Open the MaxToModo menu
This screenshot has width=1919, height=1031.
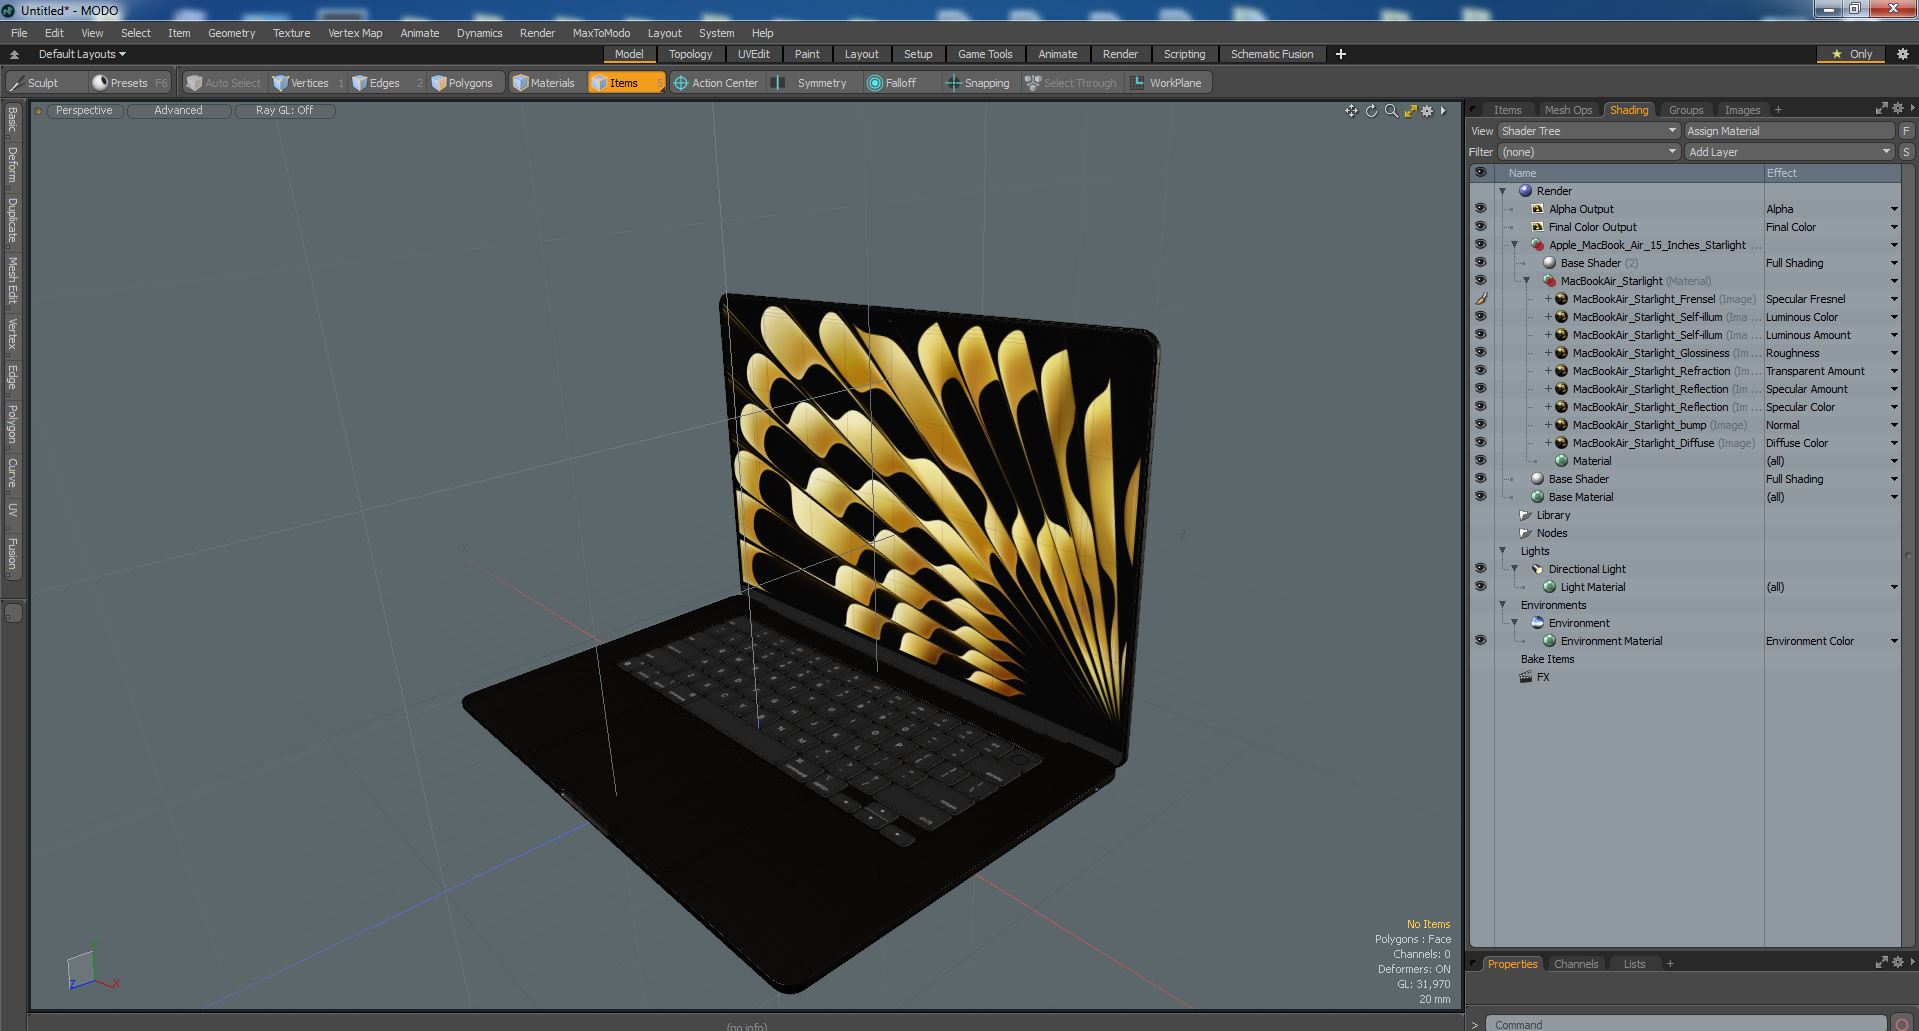coord(601,33)
